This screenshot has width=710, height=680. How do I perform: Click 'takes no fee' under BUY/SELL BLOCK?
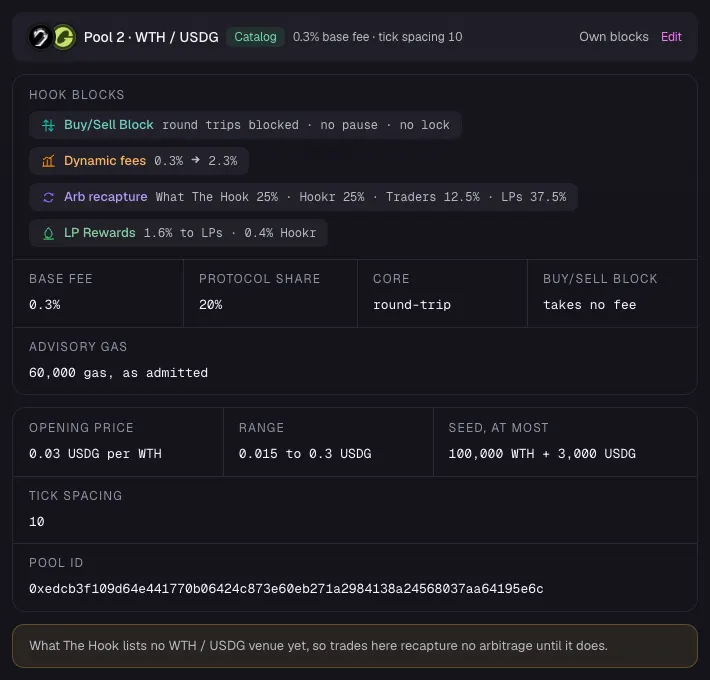click(x=590, y=305)
